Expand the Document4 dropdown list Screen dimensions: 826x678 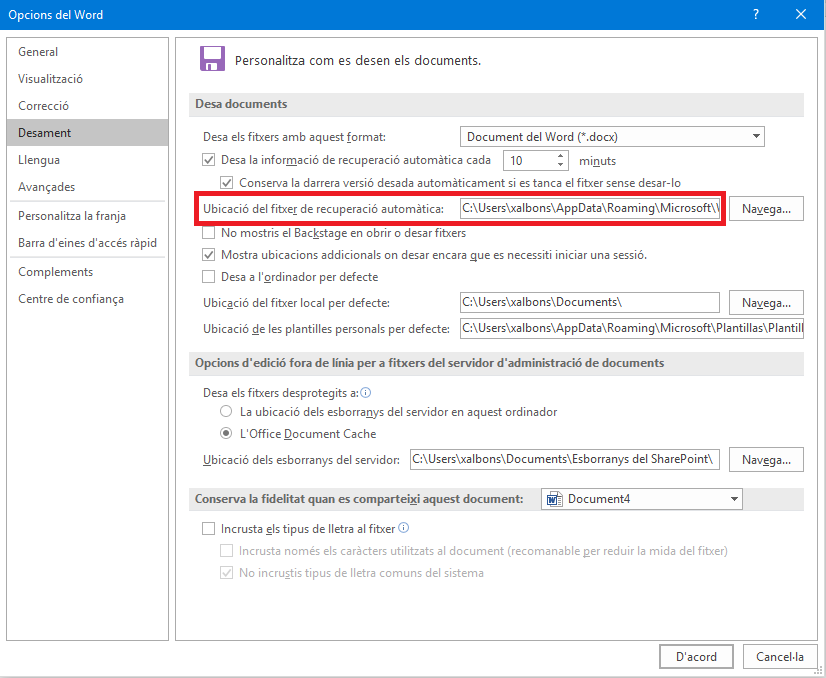[x=734, y=499]
